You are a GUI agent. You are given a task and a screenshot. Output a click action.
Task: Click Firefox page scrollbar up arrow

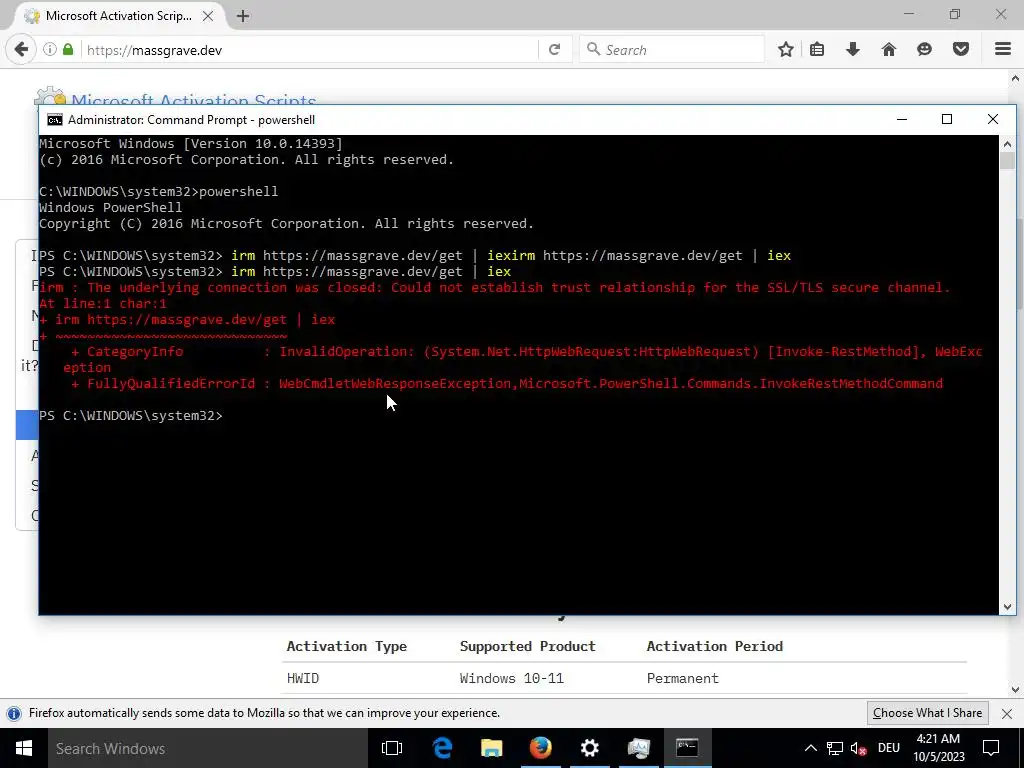[x=1016, y=78]
